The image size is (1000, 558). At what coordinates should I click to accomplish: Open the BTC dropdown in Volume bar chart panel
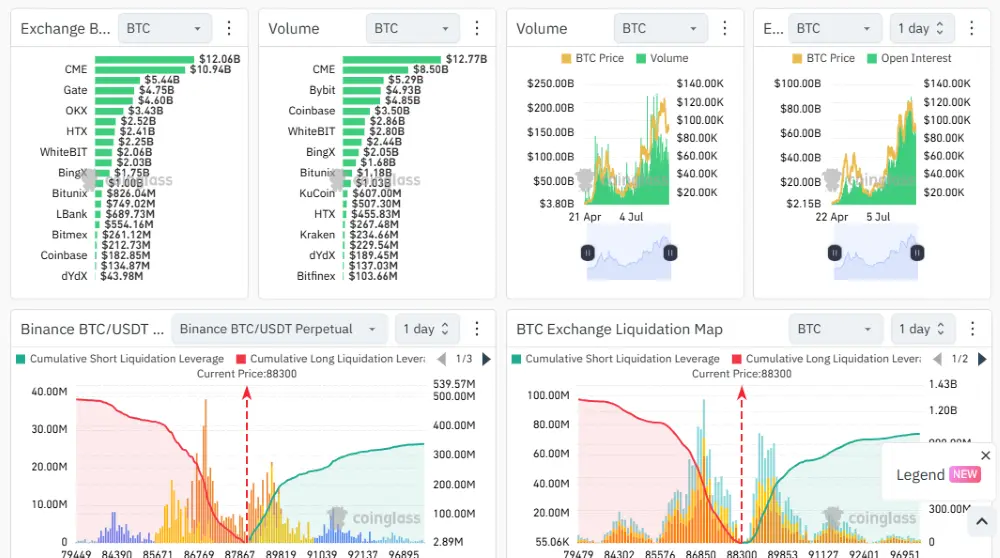tap(412, 29)
